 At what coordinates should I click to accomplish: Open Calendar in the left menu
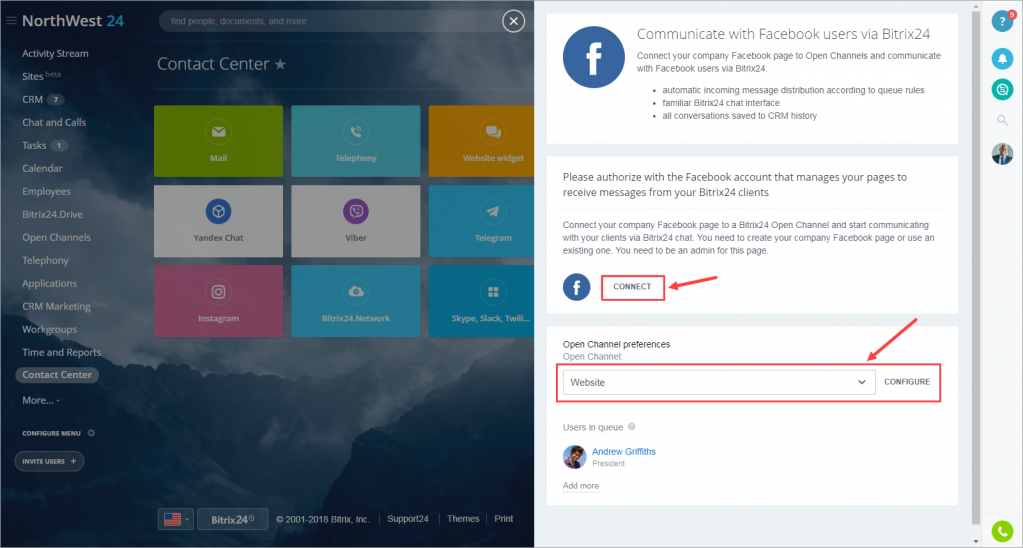pos(42,168)
